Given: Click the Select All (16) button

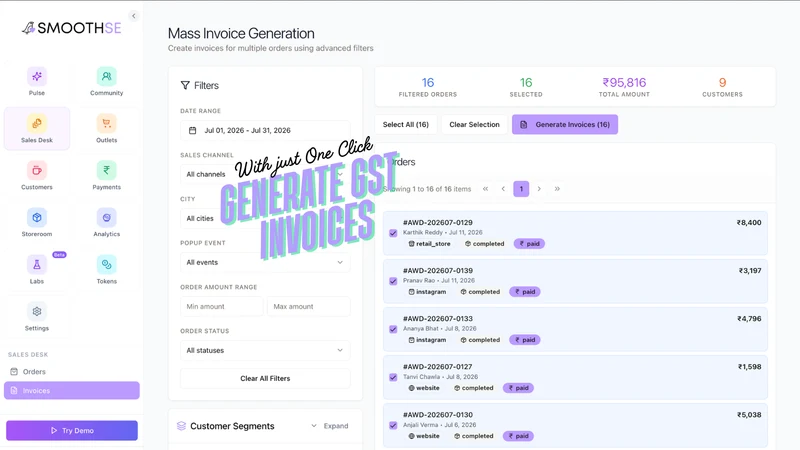Looking at the screenshot, I should (406, 124).
